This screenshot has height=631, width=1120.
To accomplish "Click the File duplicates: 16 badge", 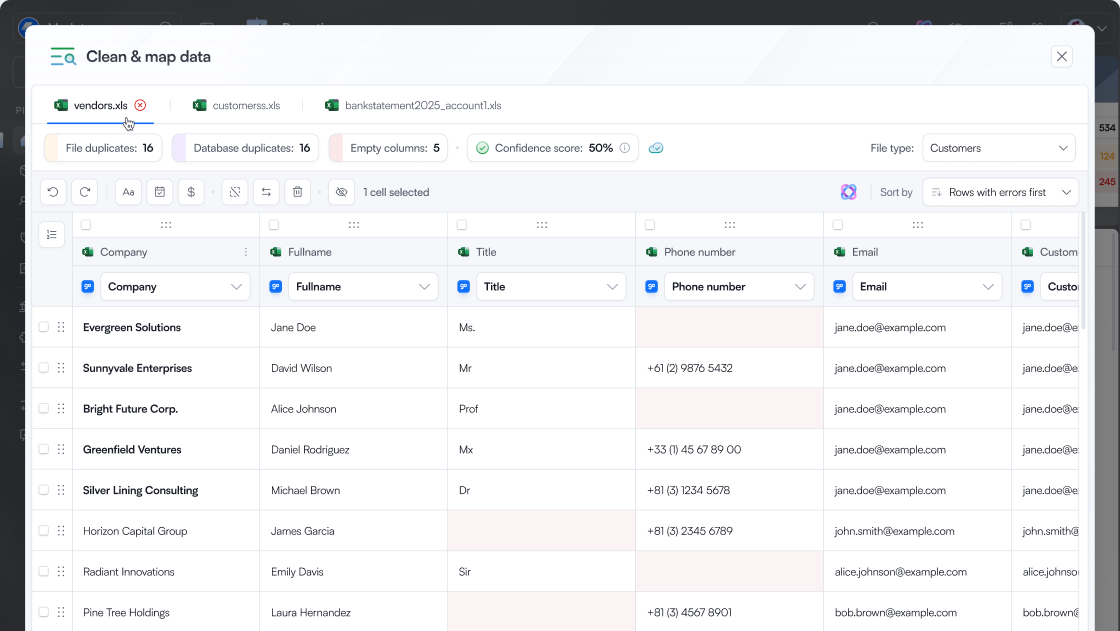I will [103, 148].
